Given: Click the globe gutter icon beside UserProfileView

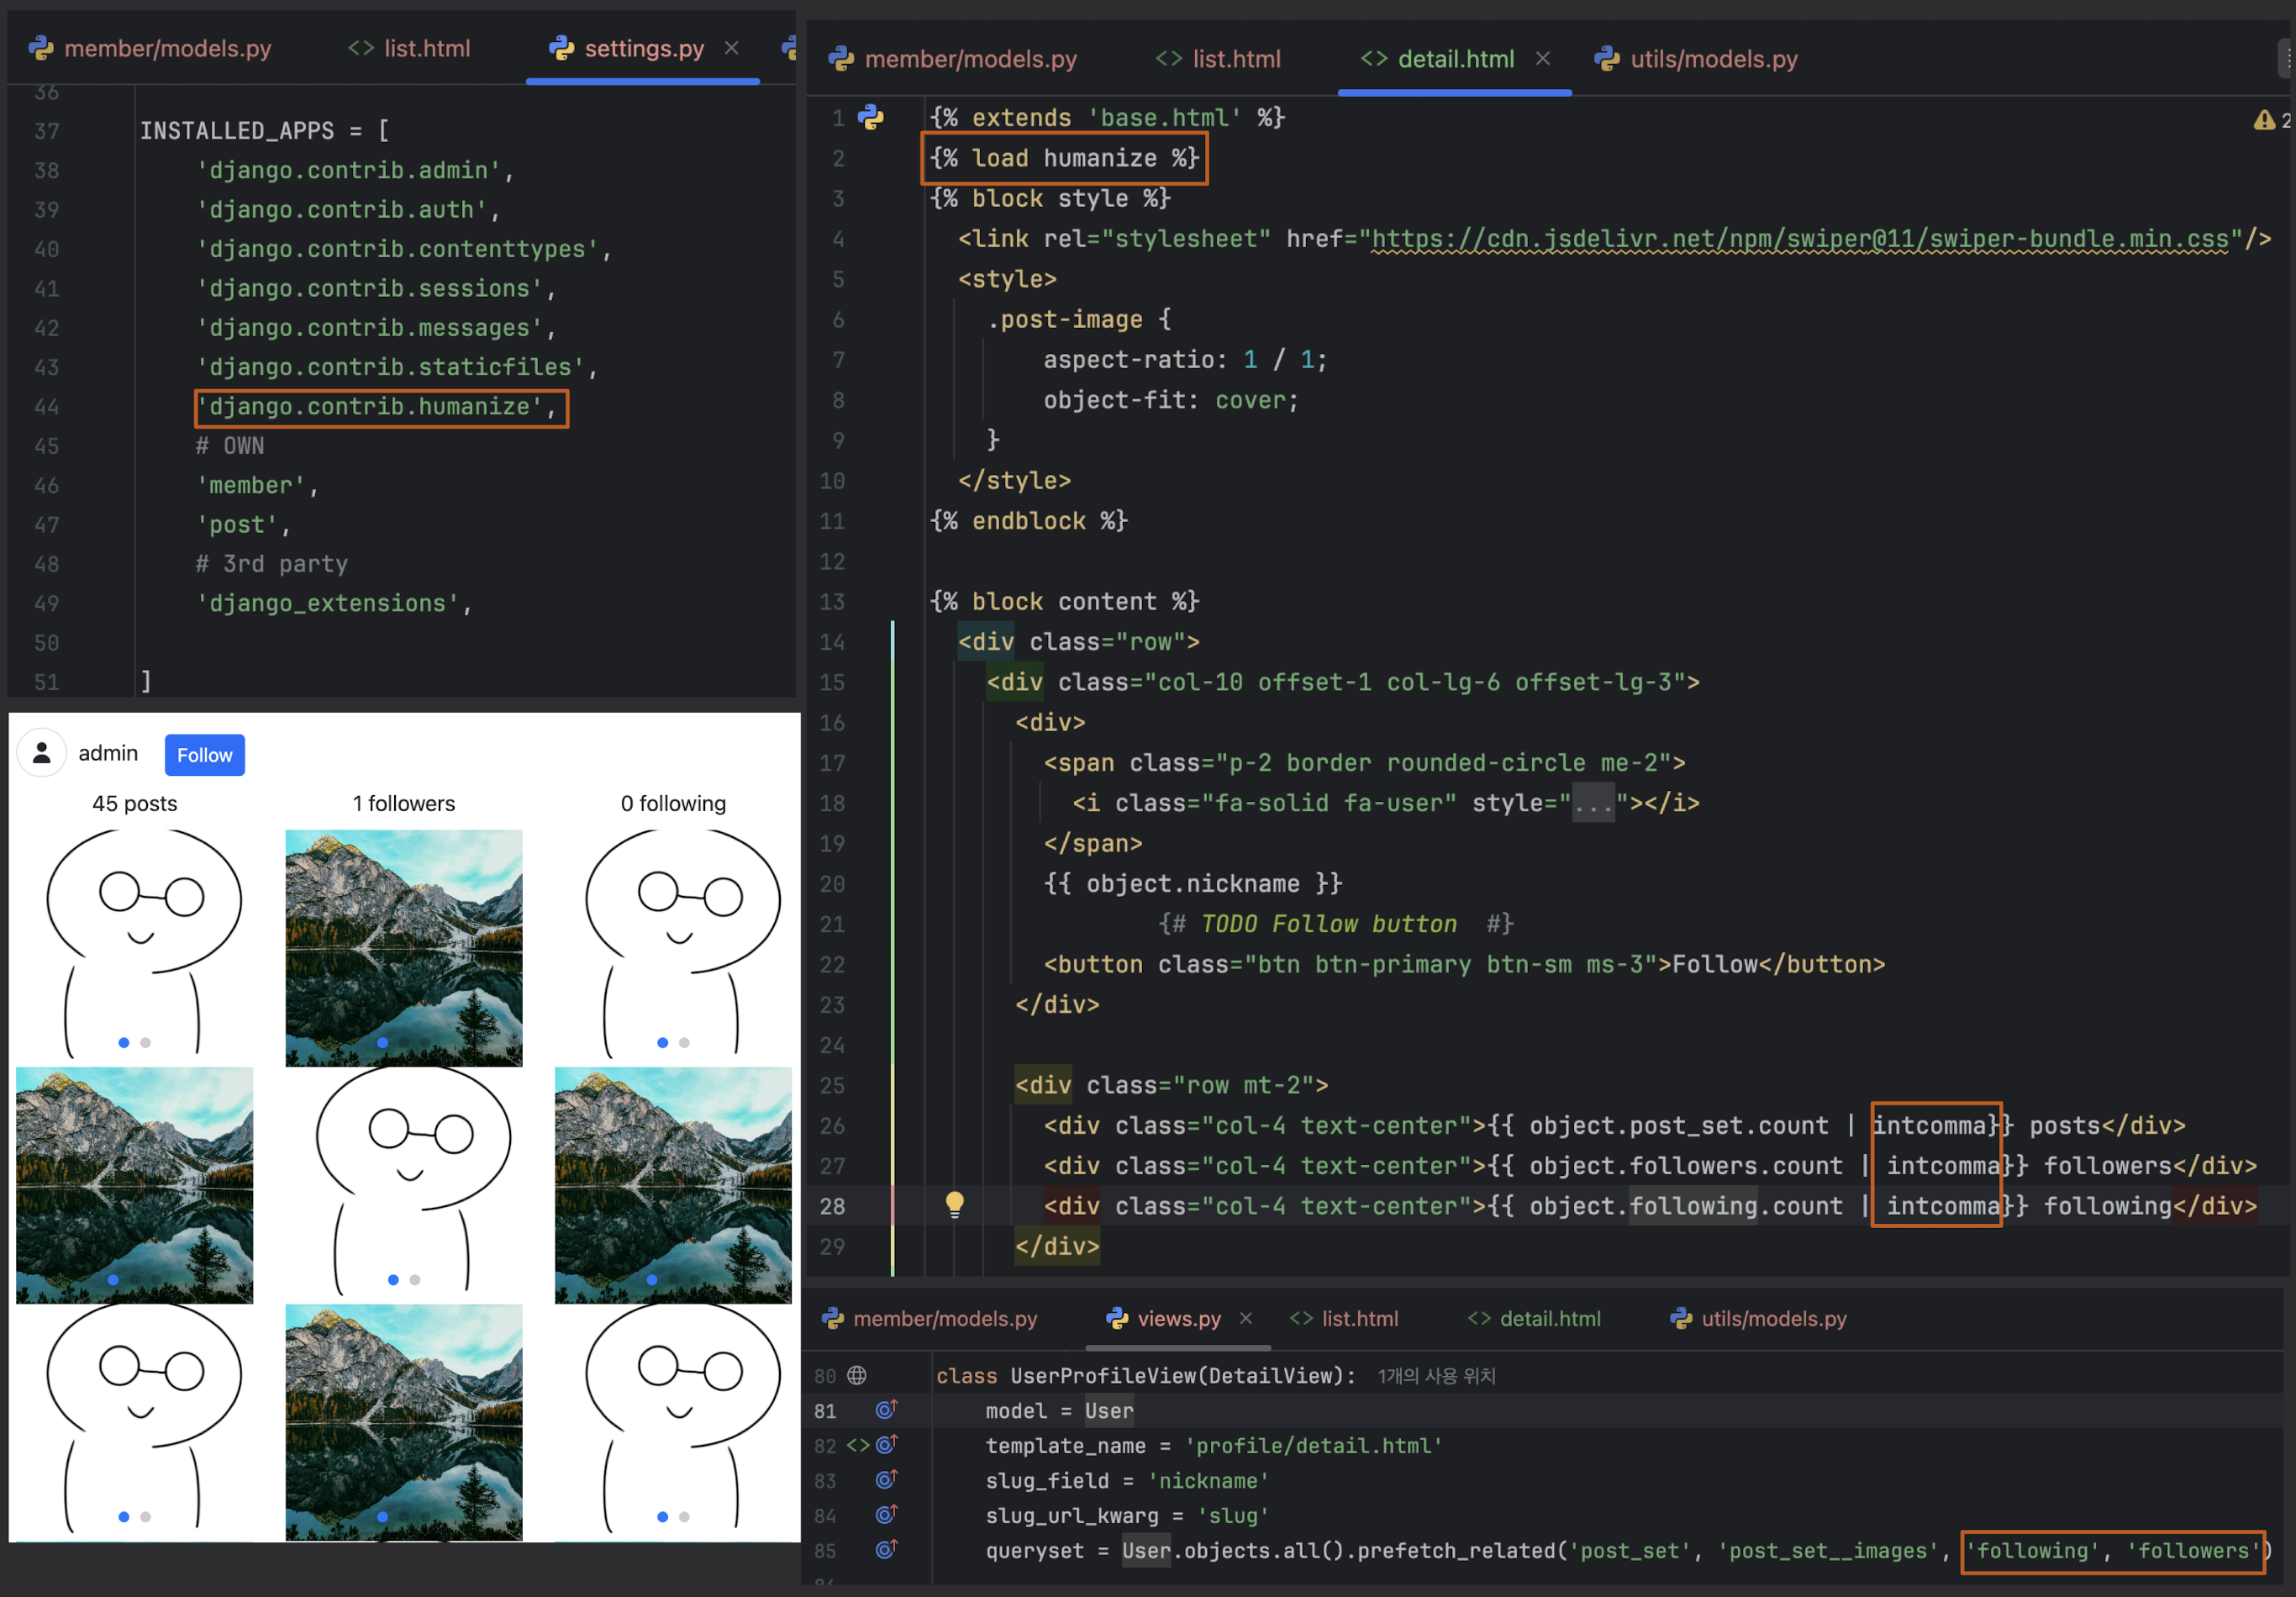Looking at the screenshot, I should click(857, 1375).
